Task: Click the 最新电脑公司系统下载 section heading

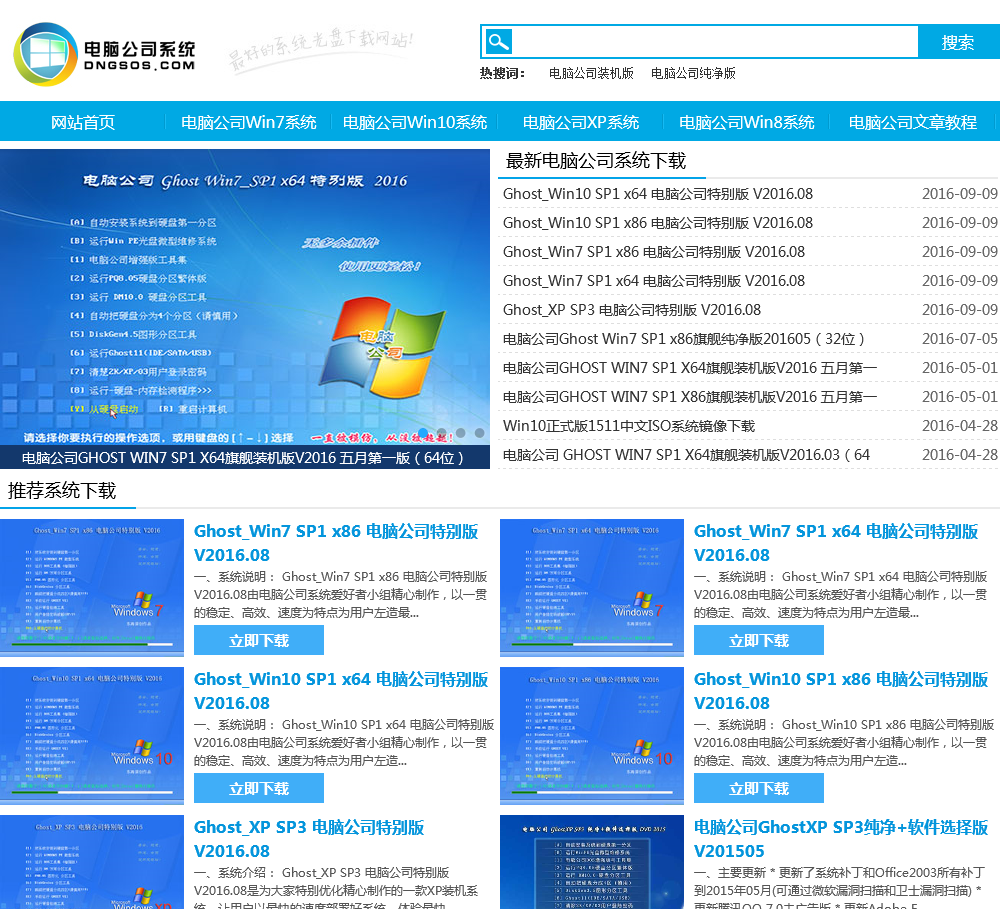Action: [x=596, y=161]
